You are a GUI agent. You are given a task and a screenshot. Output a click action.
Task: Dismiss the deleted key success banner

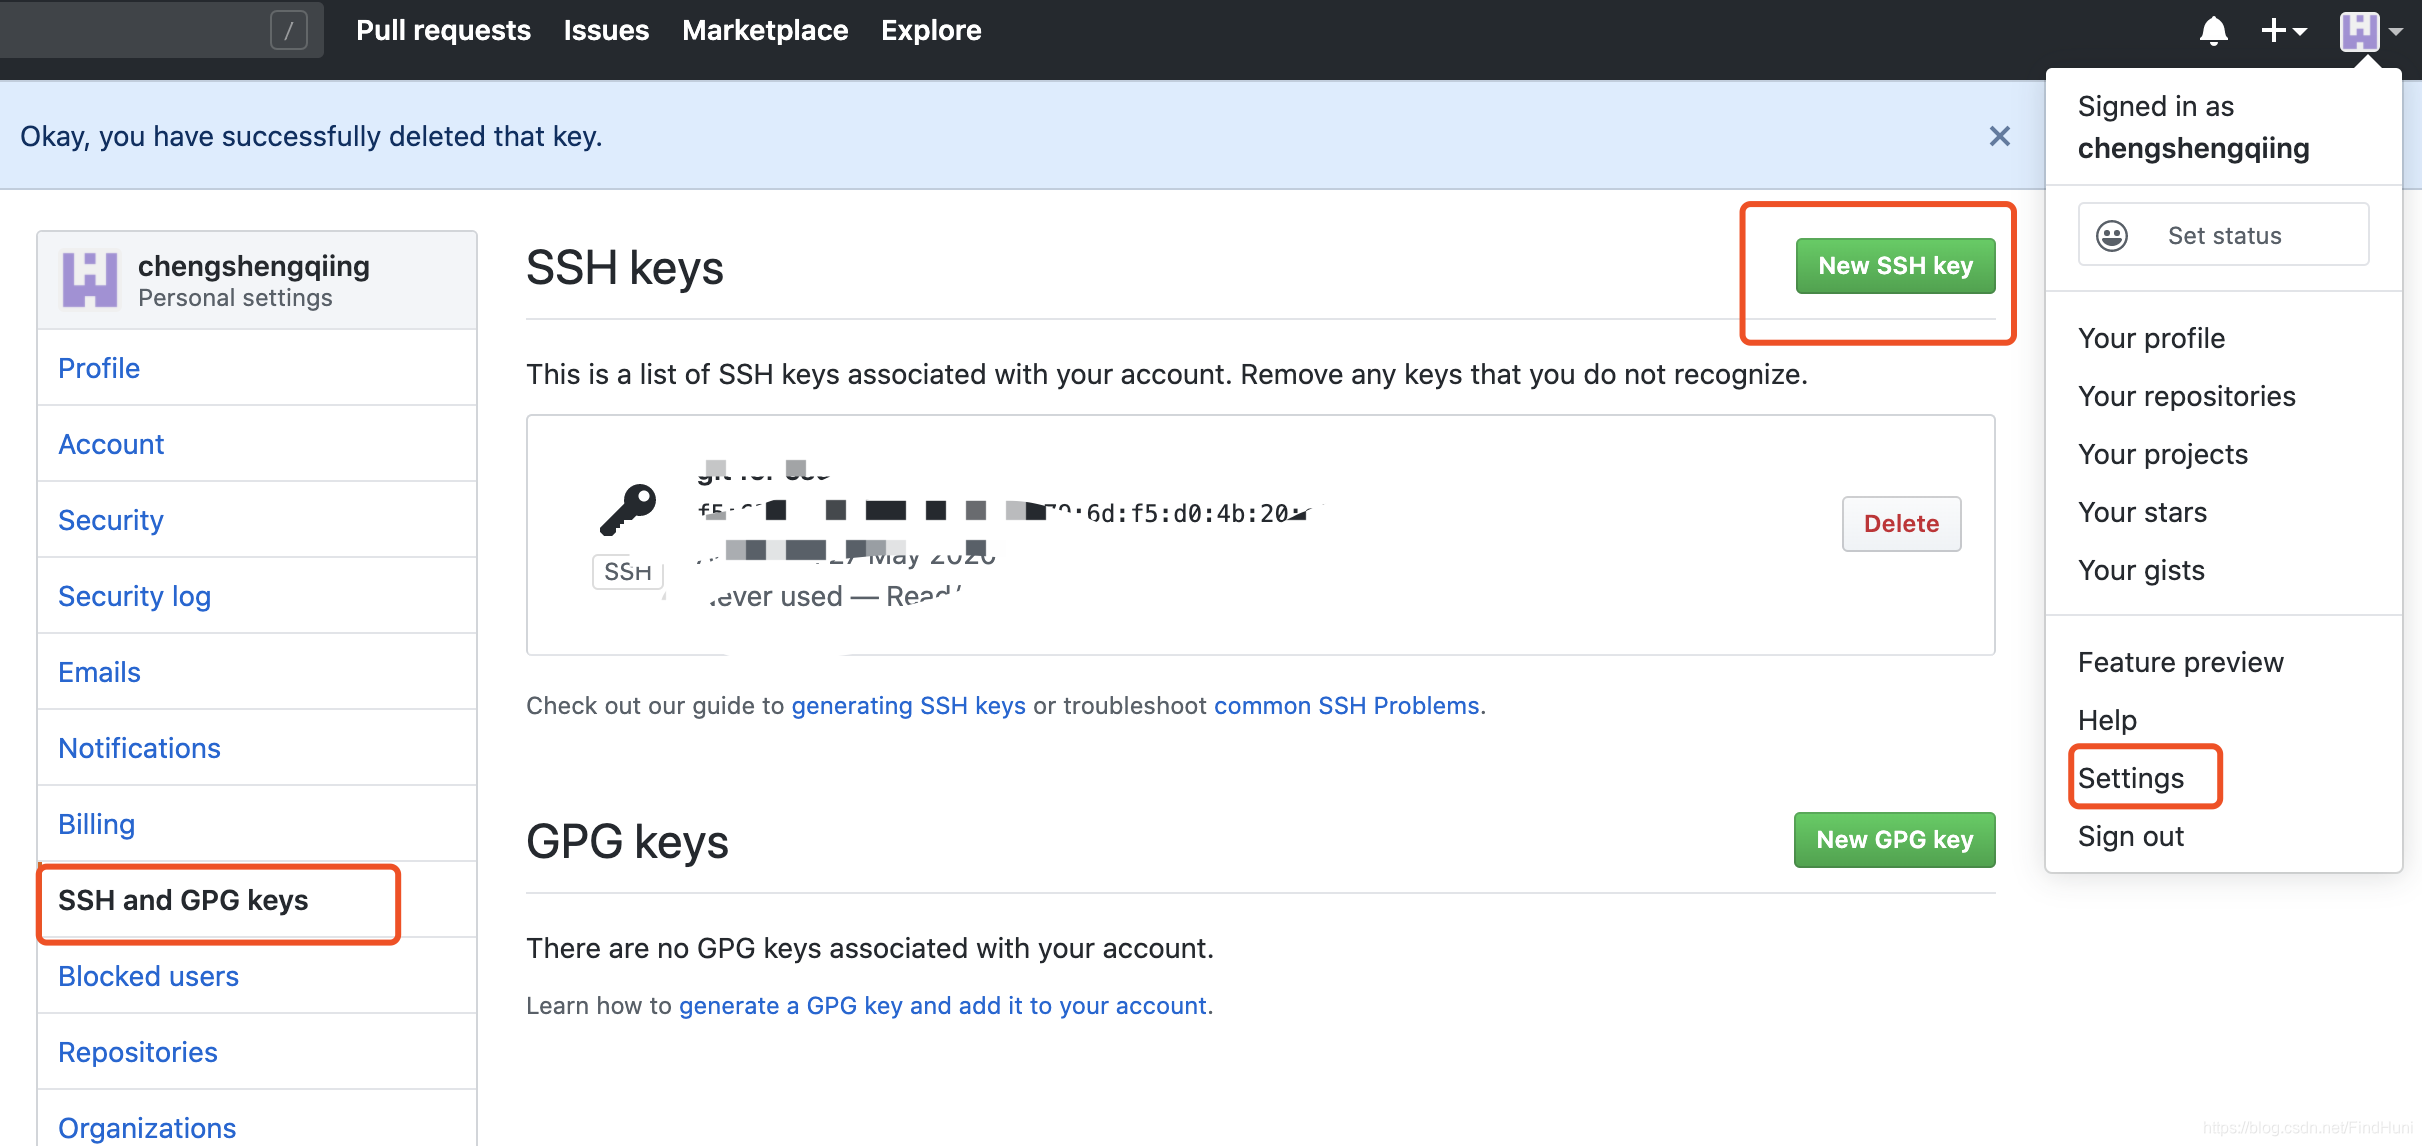click(1999, 136)
